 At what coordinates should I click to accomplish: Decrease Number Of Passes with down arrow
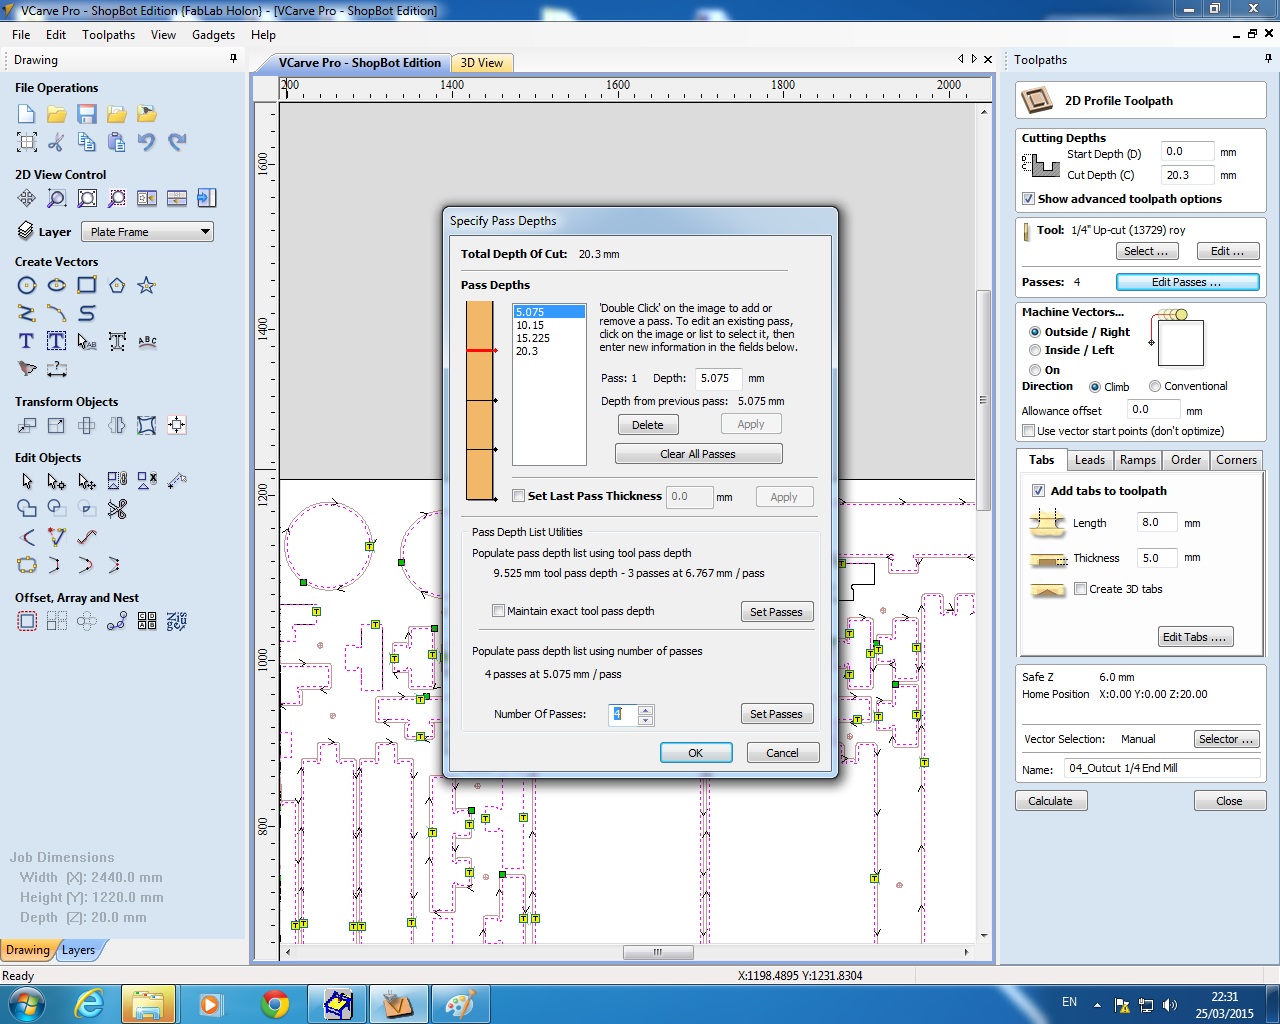(x=646, y=720)
